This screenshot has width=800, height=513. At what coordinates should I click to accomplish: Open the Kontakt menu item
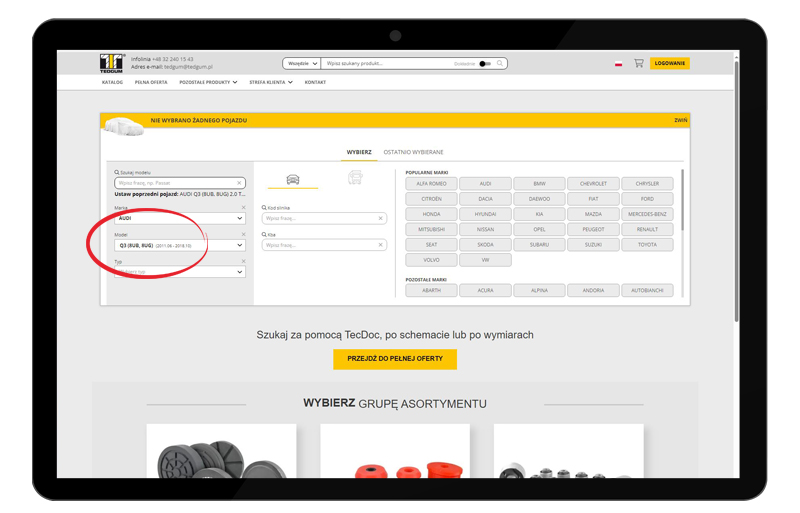click(x=315, y=82)
